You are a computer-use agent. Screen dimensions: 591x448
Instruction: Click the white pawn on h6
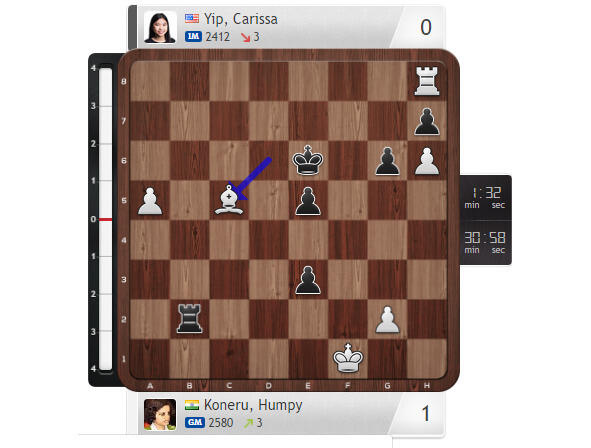point(427,161)
